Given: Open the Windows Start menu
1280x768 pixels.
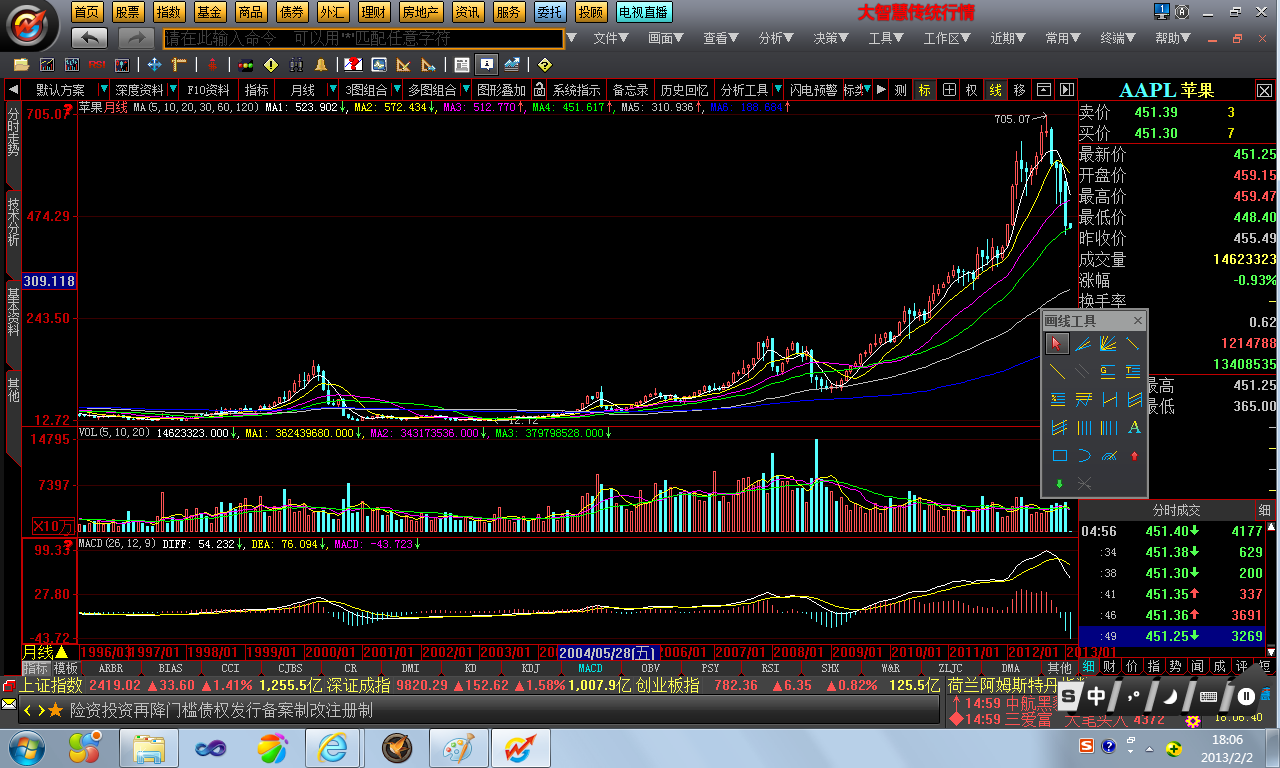Looking at the screenshot, I should coord(26,748).
